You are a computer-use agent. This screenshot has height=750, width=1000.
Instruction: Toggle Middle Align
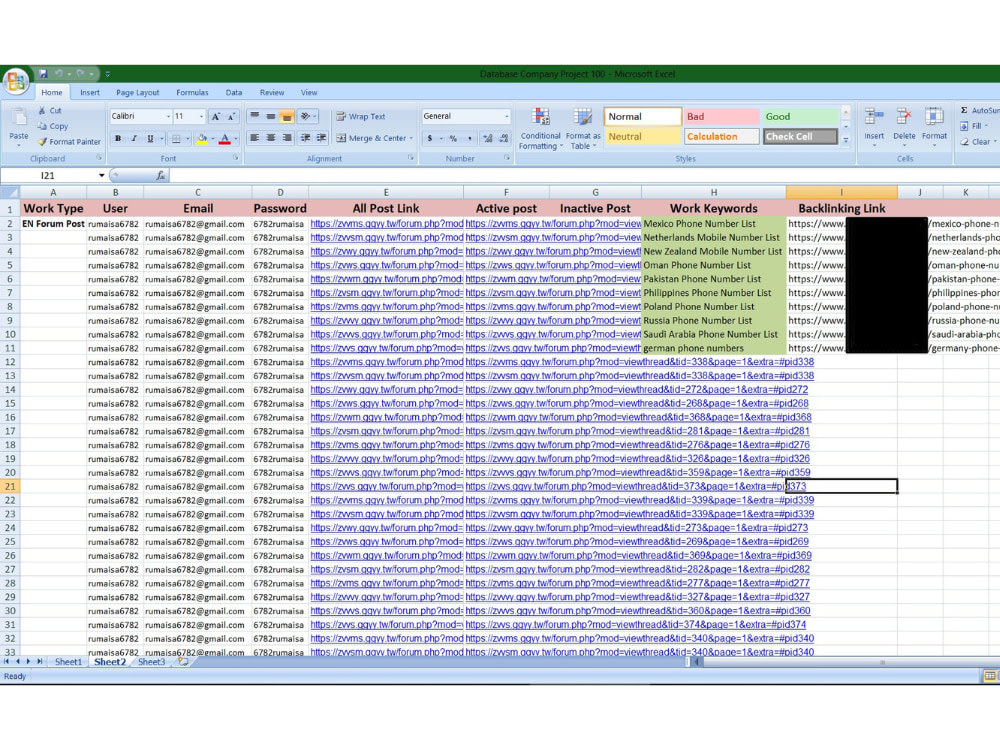[x=271, y=116]
